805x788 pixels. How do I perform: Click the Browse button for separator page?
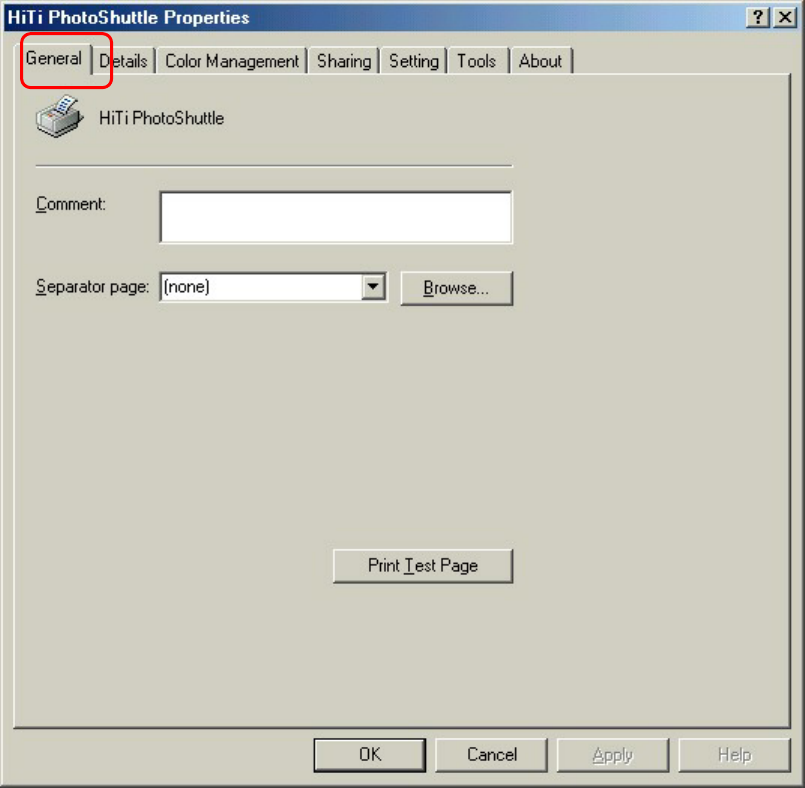coord(456,288)
